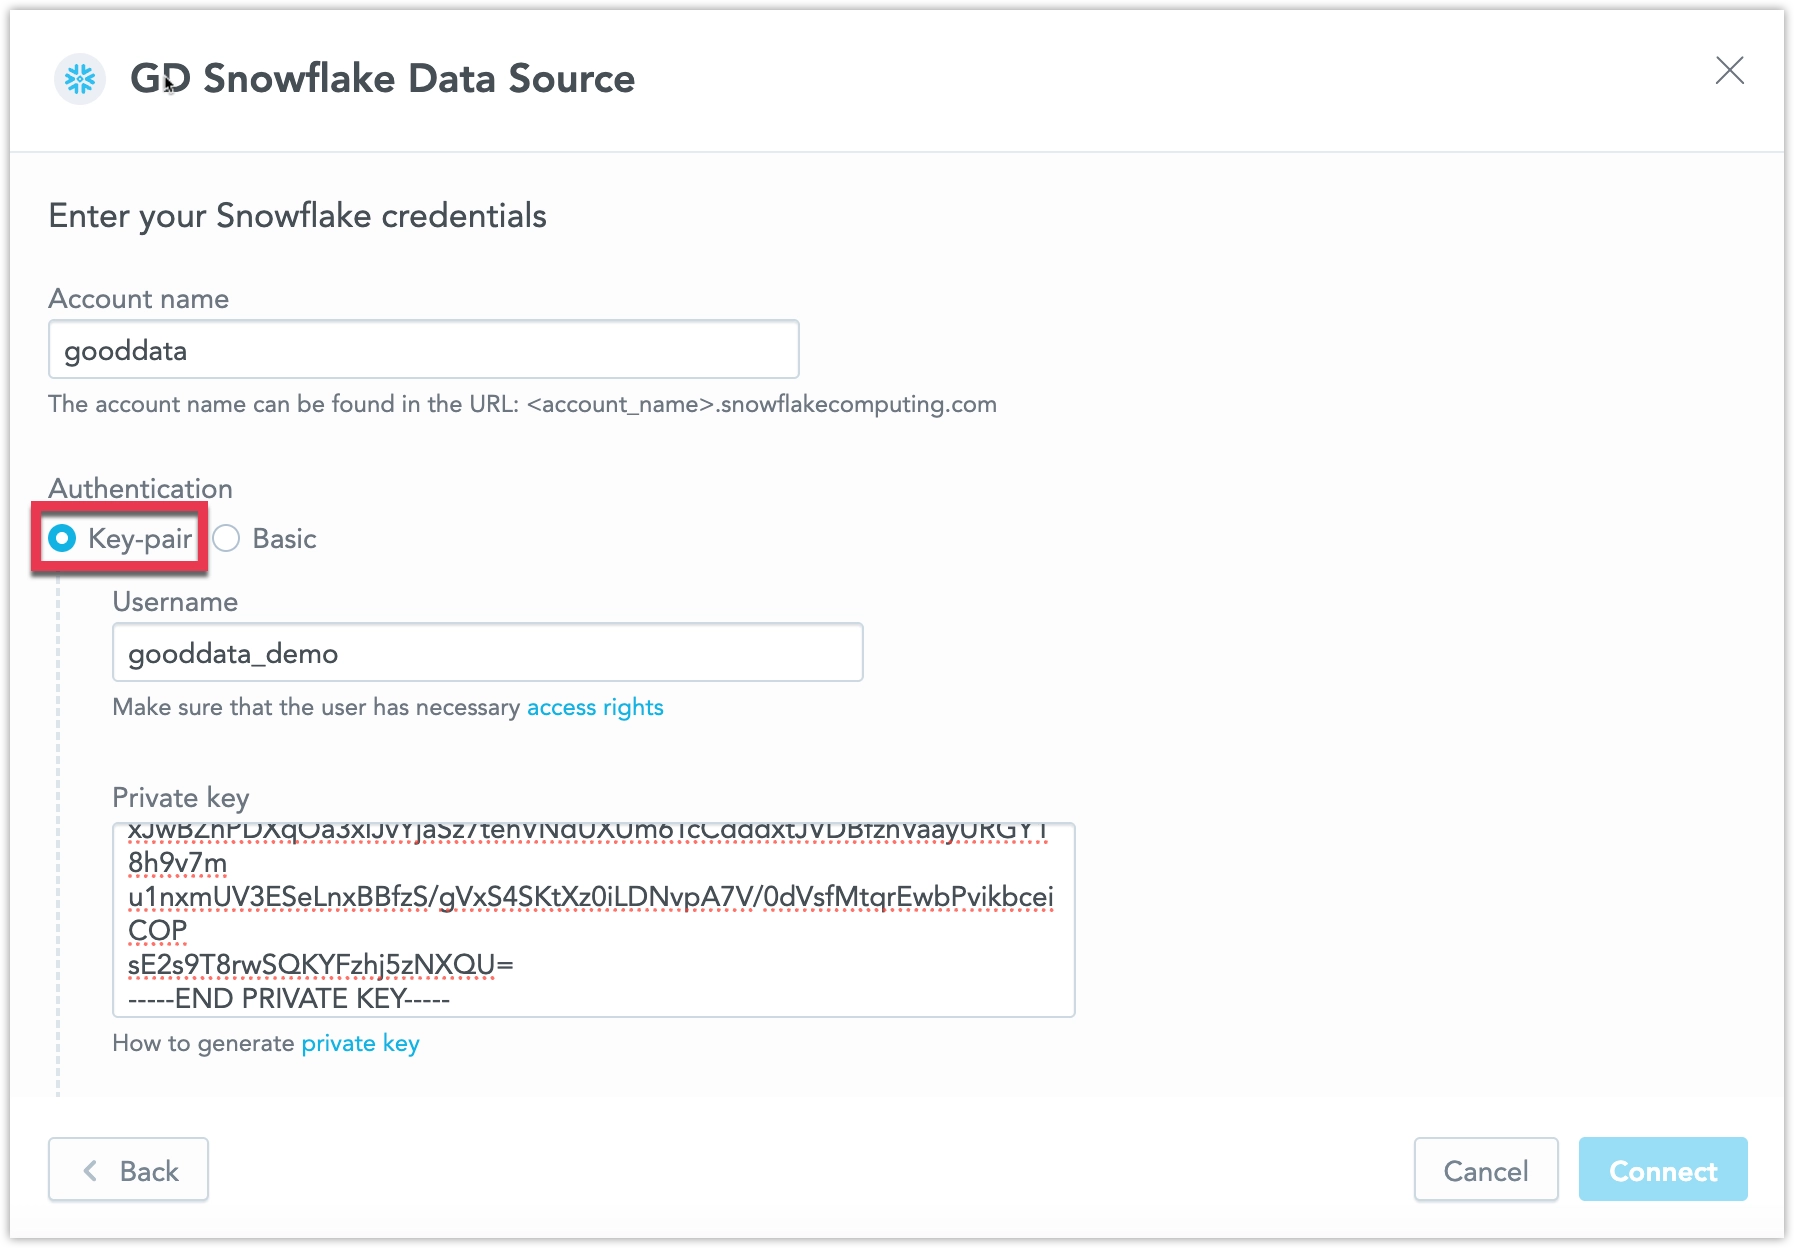The height and width of the screenshot is (1248, 1794).
Task: Select the Basic authentication radio button
Action: [x=226, y=538]
